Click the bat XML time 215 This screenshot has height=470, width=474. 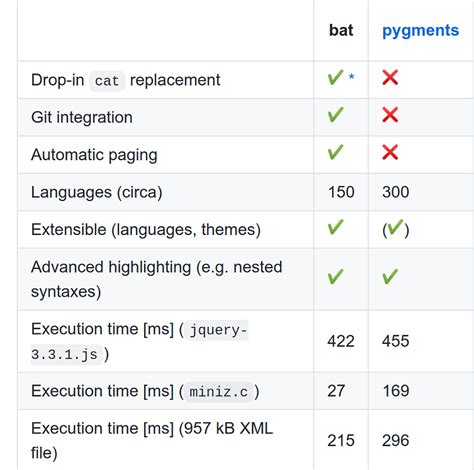tap(341, 441)
